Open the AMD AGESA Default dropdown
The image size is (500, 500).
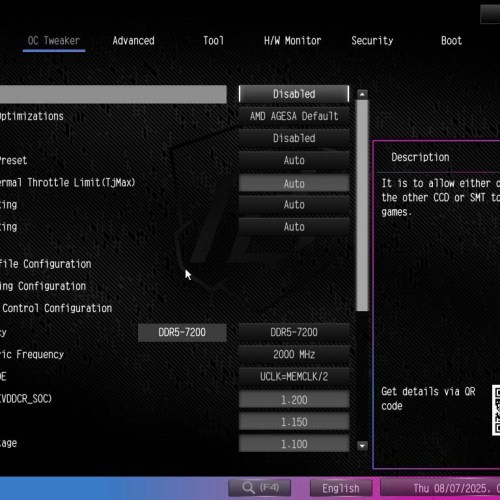[294, 116]
